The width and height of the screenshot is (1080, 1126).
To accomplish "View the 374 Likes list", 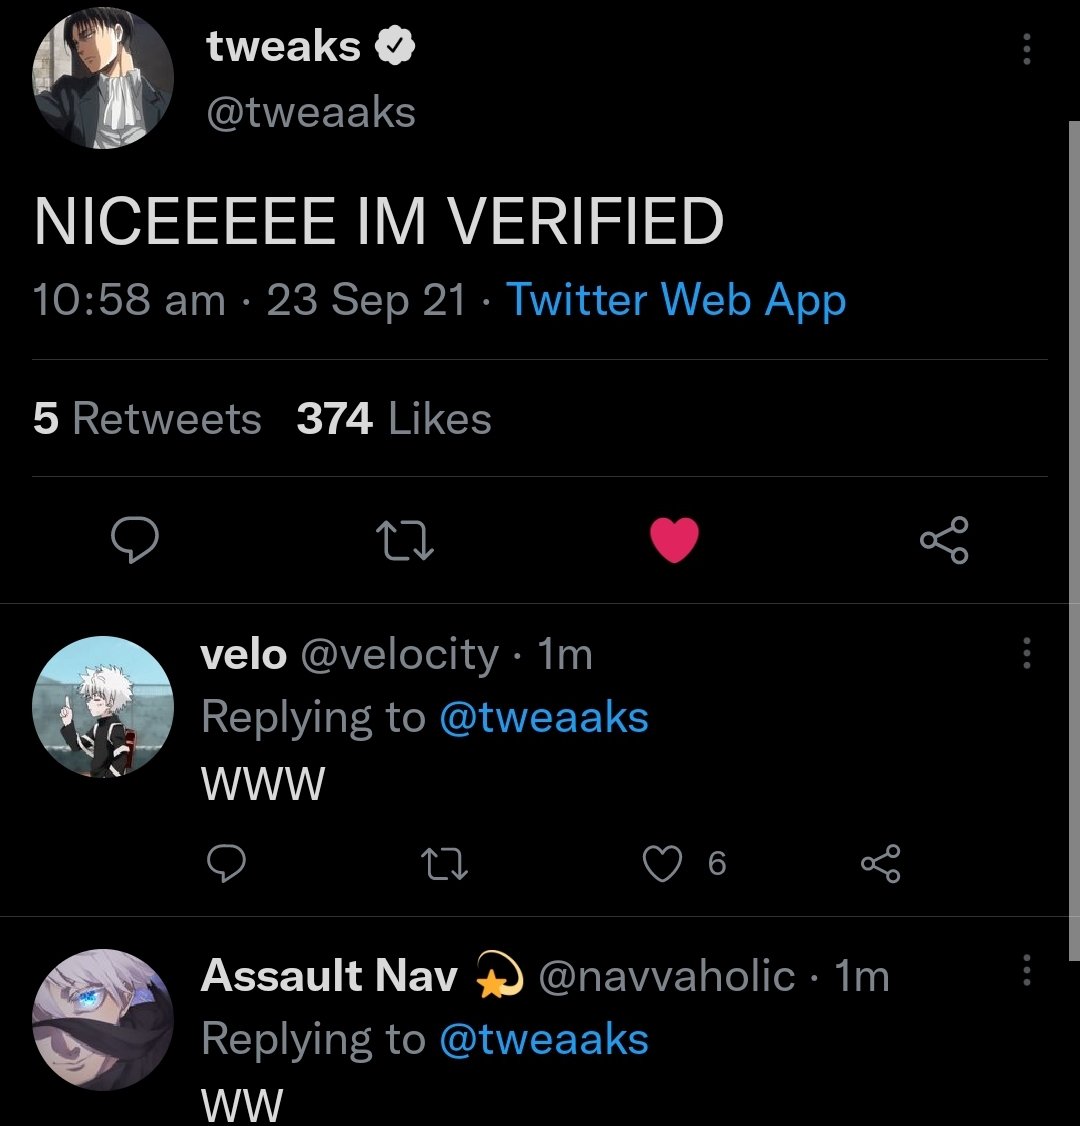I will pyautogui.click(x=394, y=418).
